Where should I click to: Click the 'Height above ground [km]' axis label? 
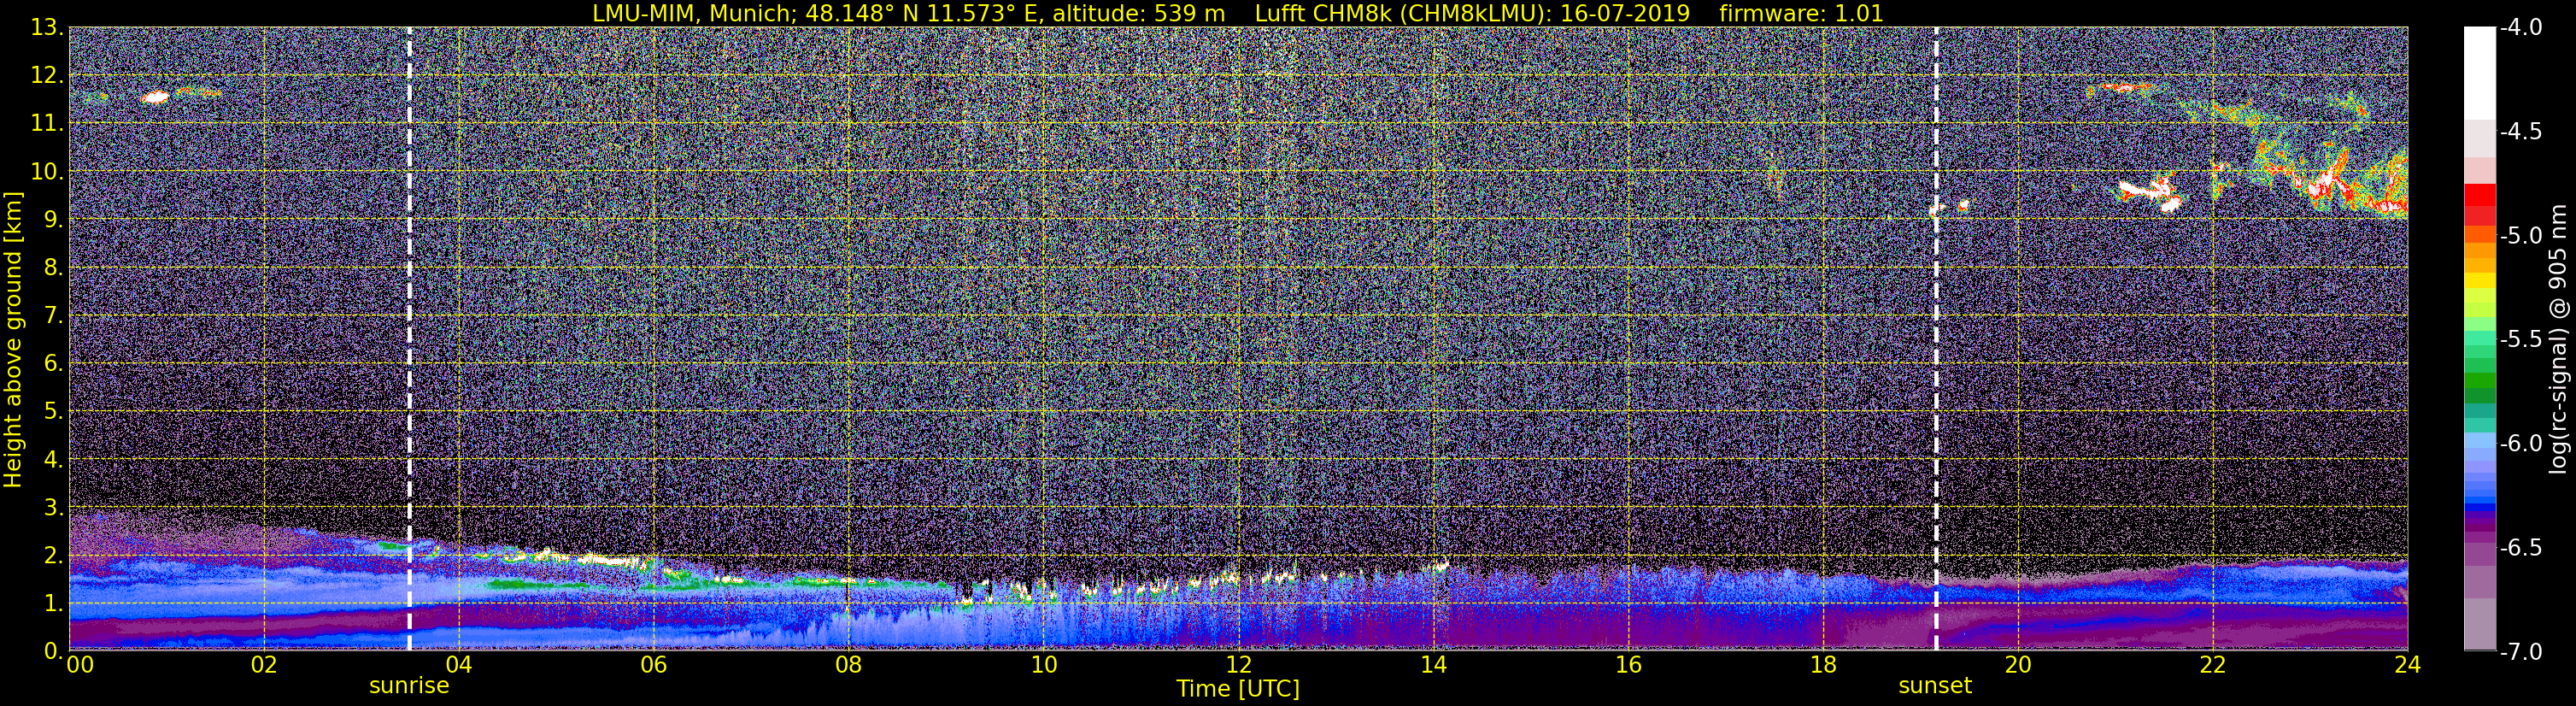click(13, 340)
